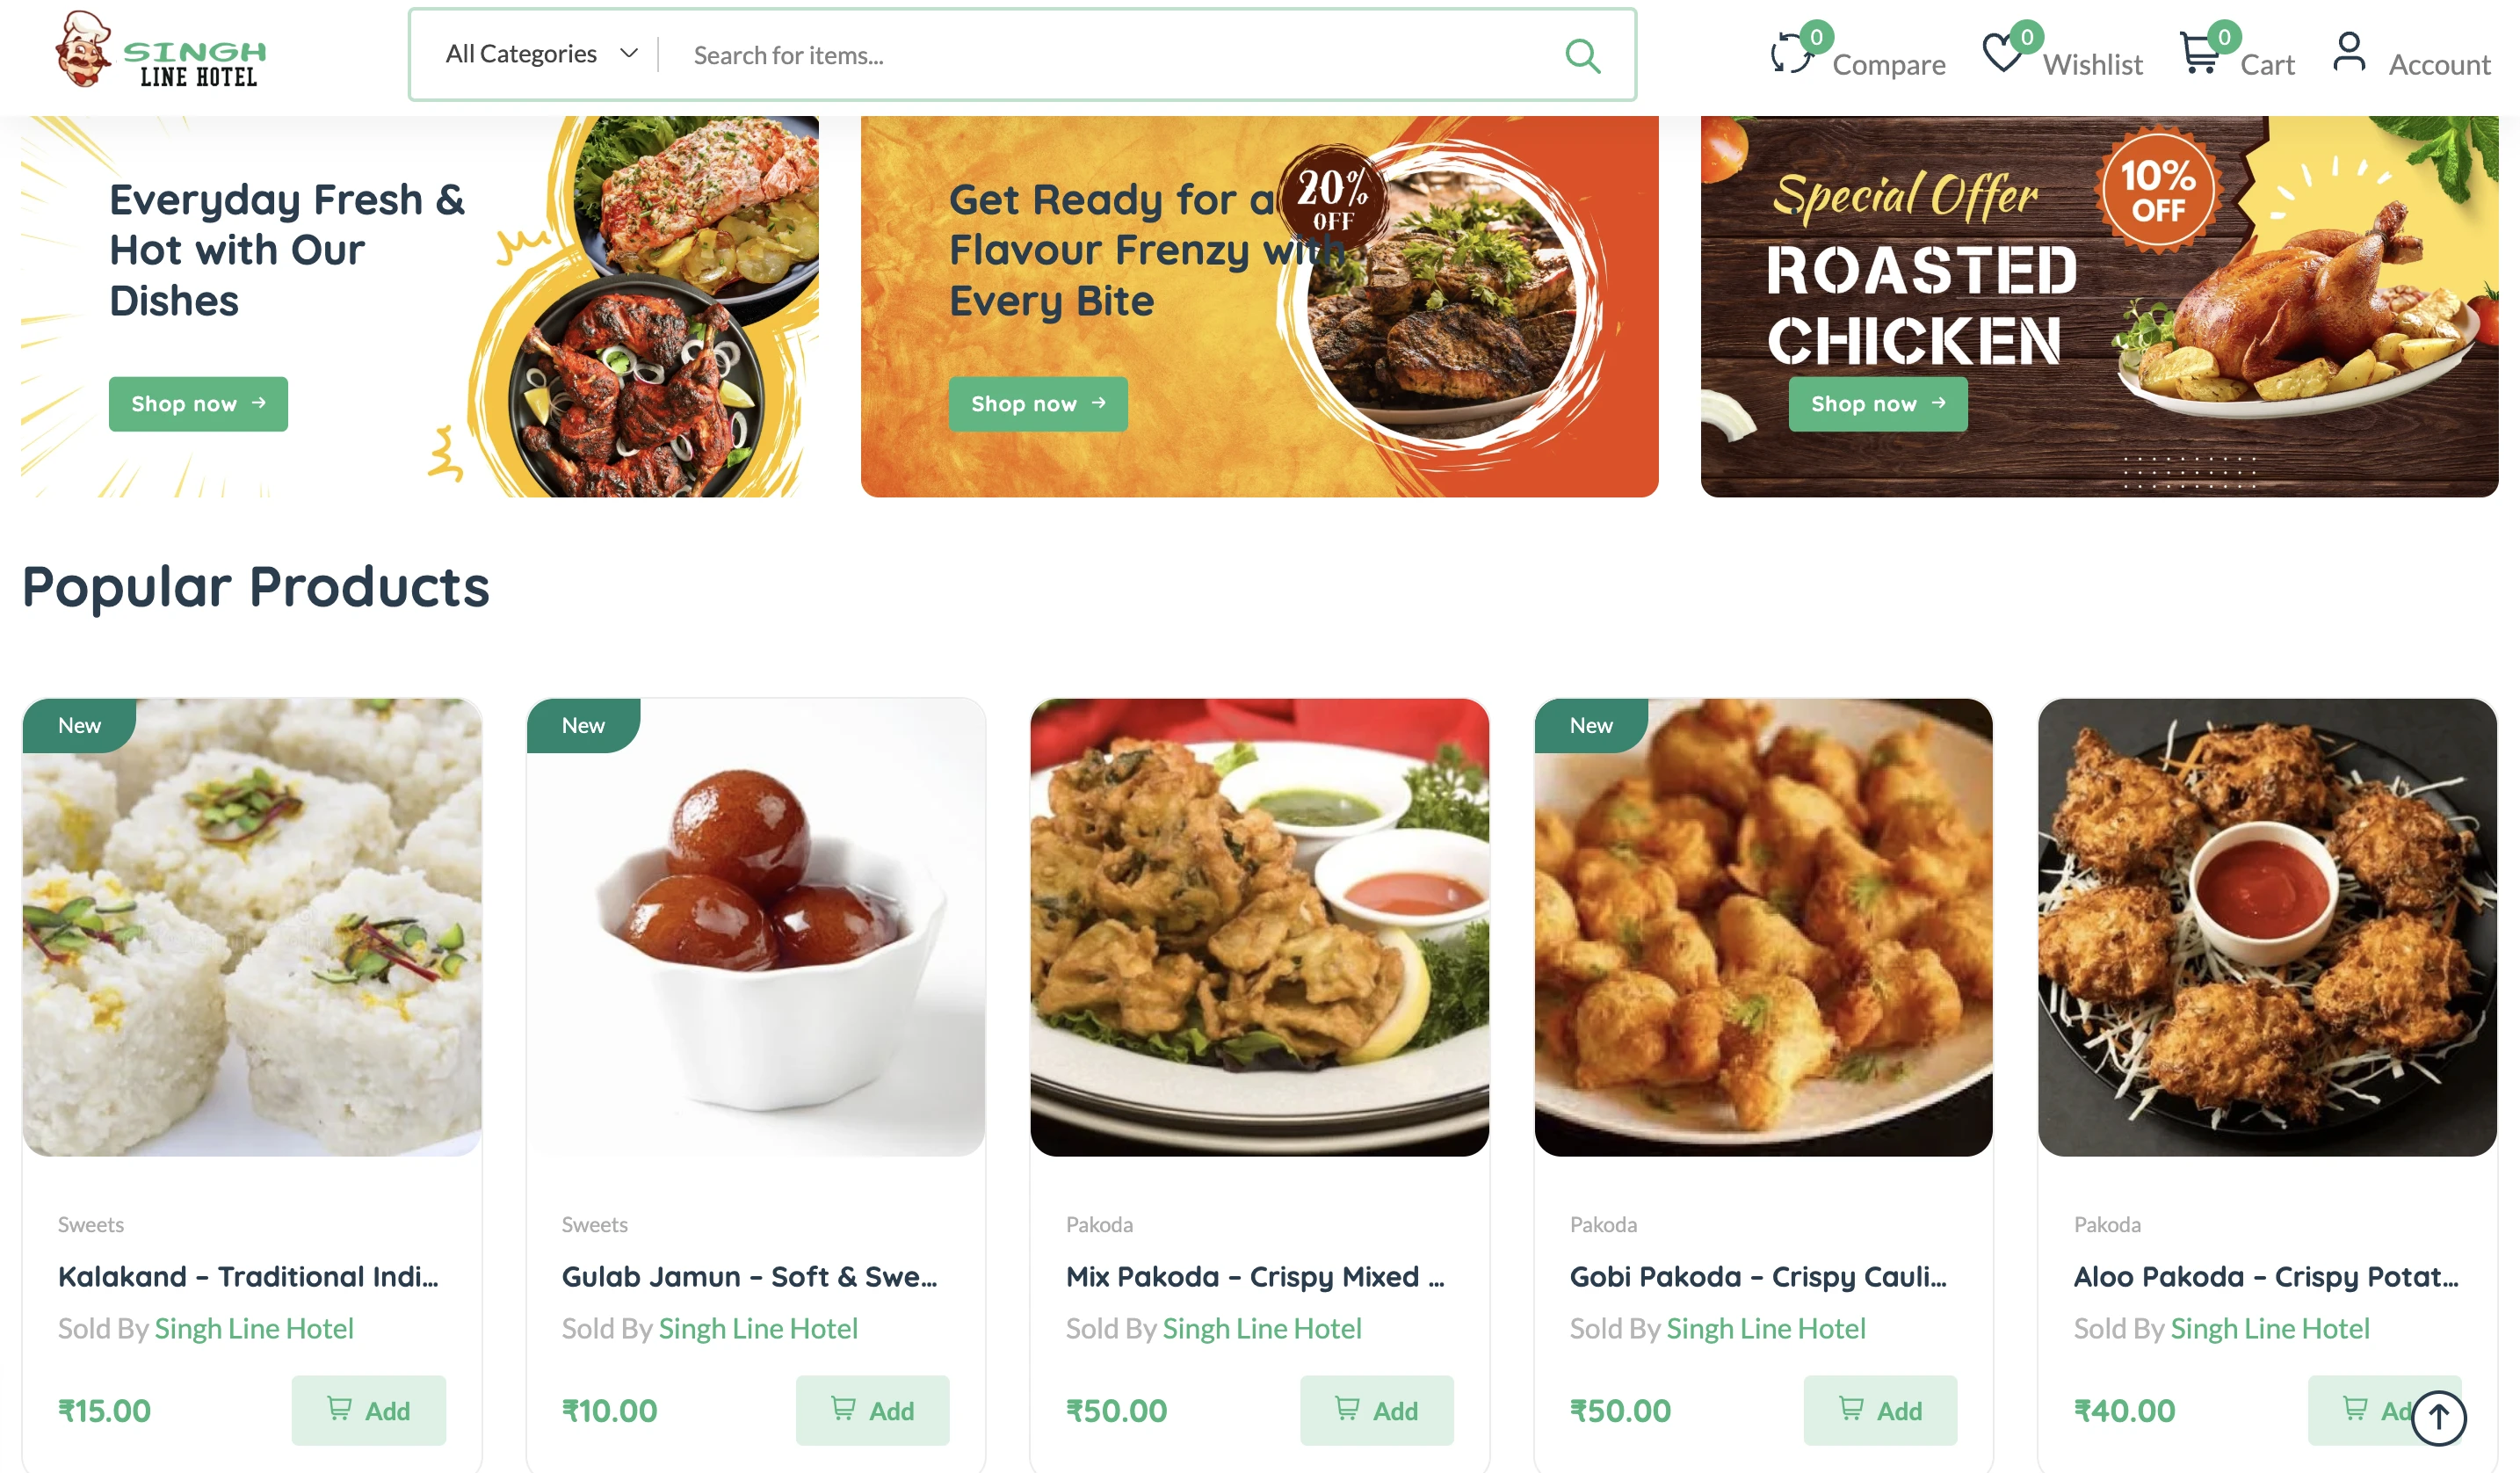Open the Gulab Jamun product image
Viewport: 2520px width, 1473px height.
(x=756, y=927)
